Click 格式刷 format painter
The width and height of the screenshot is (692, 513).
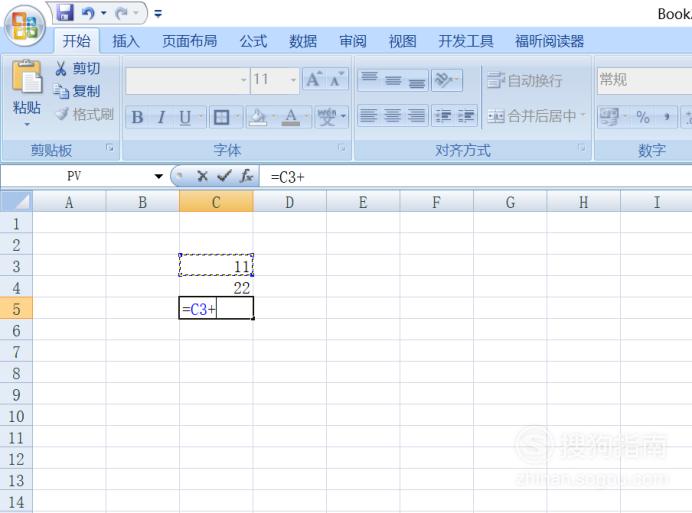coord(84,114)
